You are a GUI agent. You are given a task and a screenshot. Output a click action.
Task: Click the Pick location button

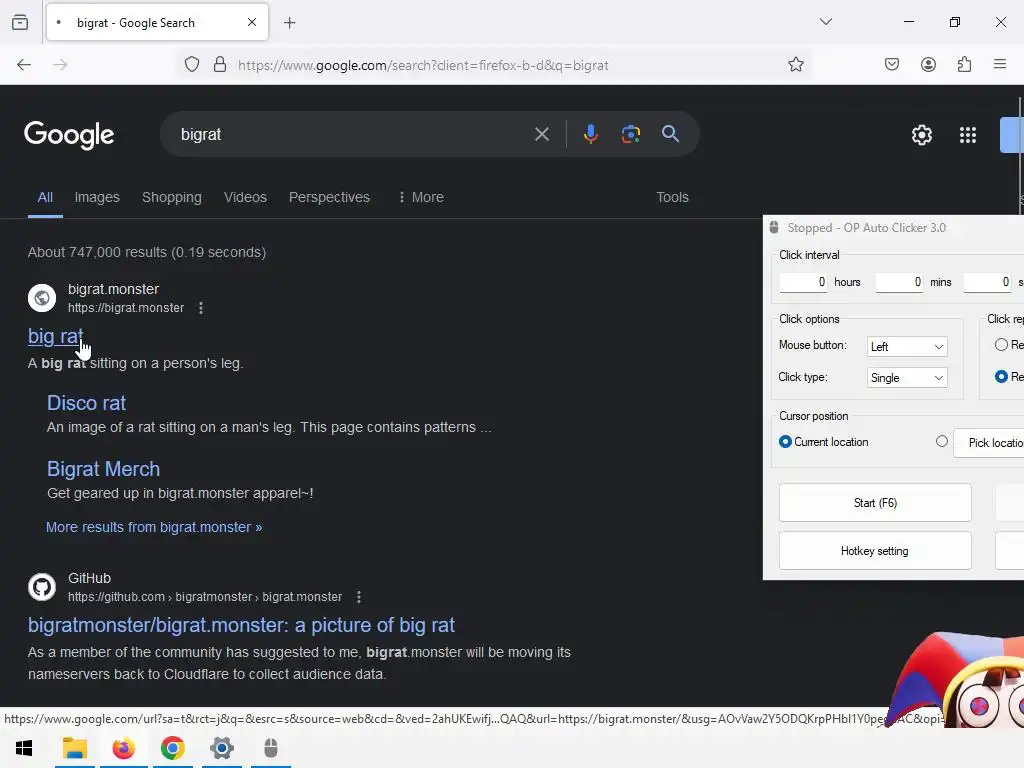tap(989, 443)
